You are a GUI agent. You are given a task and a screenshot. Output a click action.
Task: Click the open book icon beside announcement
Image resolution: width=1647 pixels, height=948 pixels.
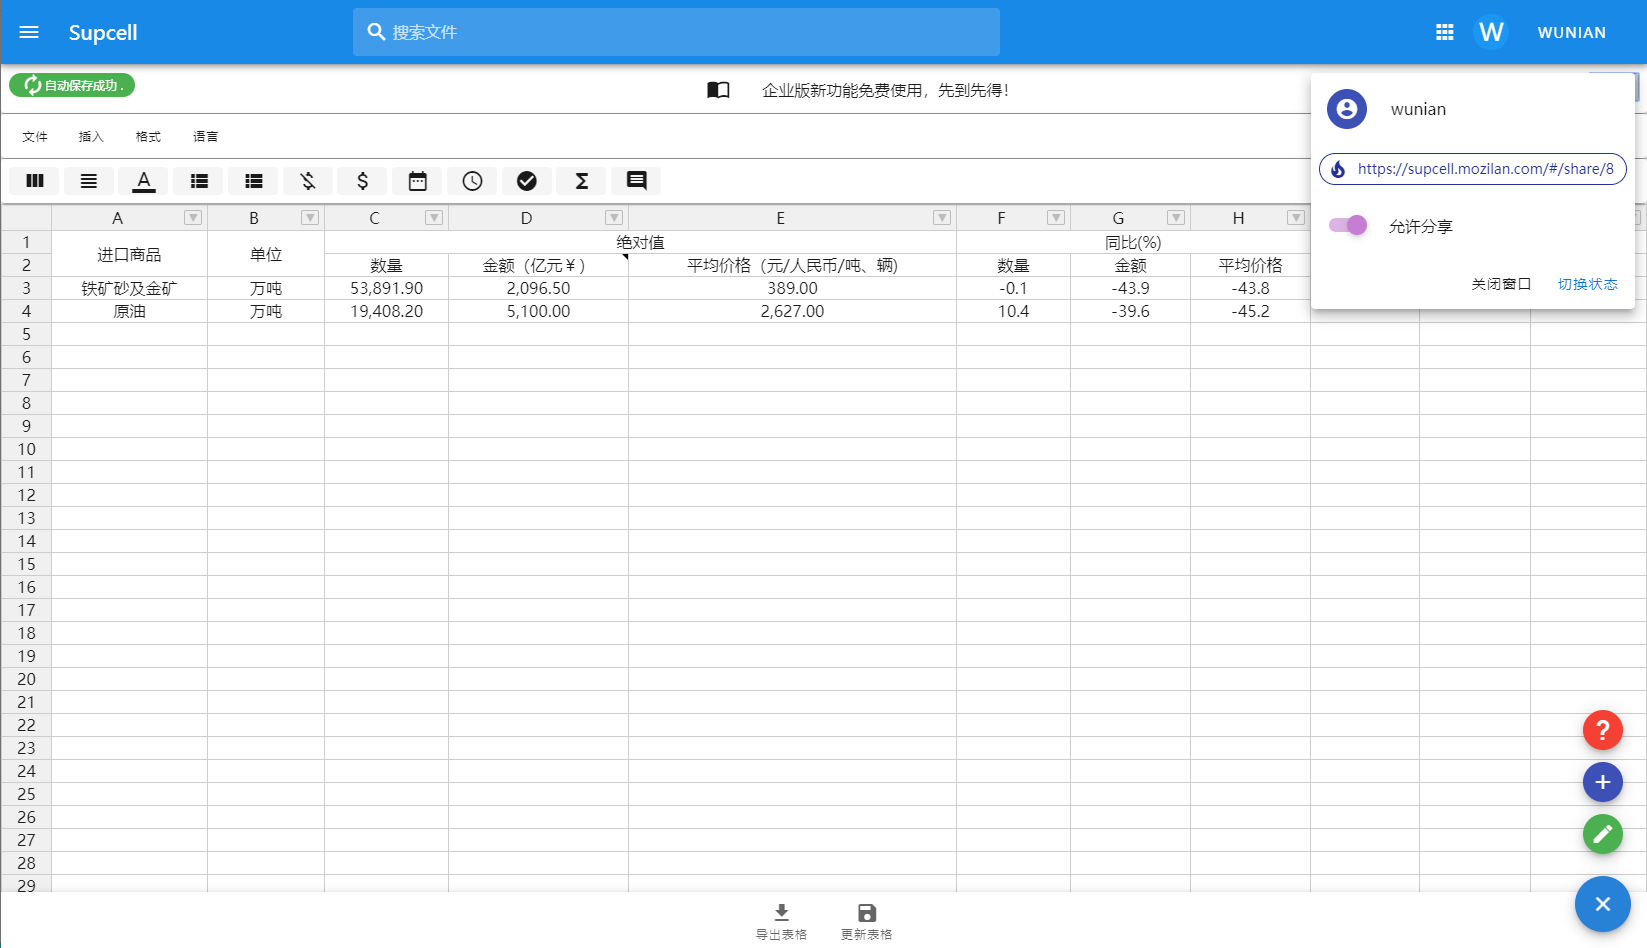(x=718, y=90)
